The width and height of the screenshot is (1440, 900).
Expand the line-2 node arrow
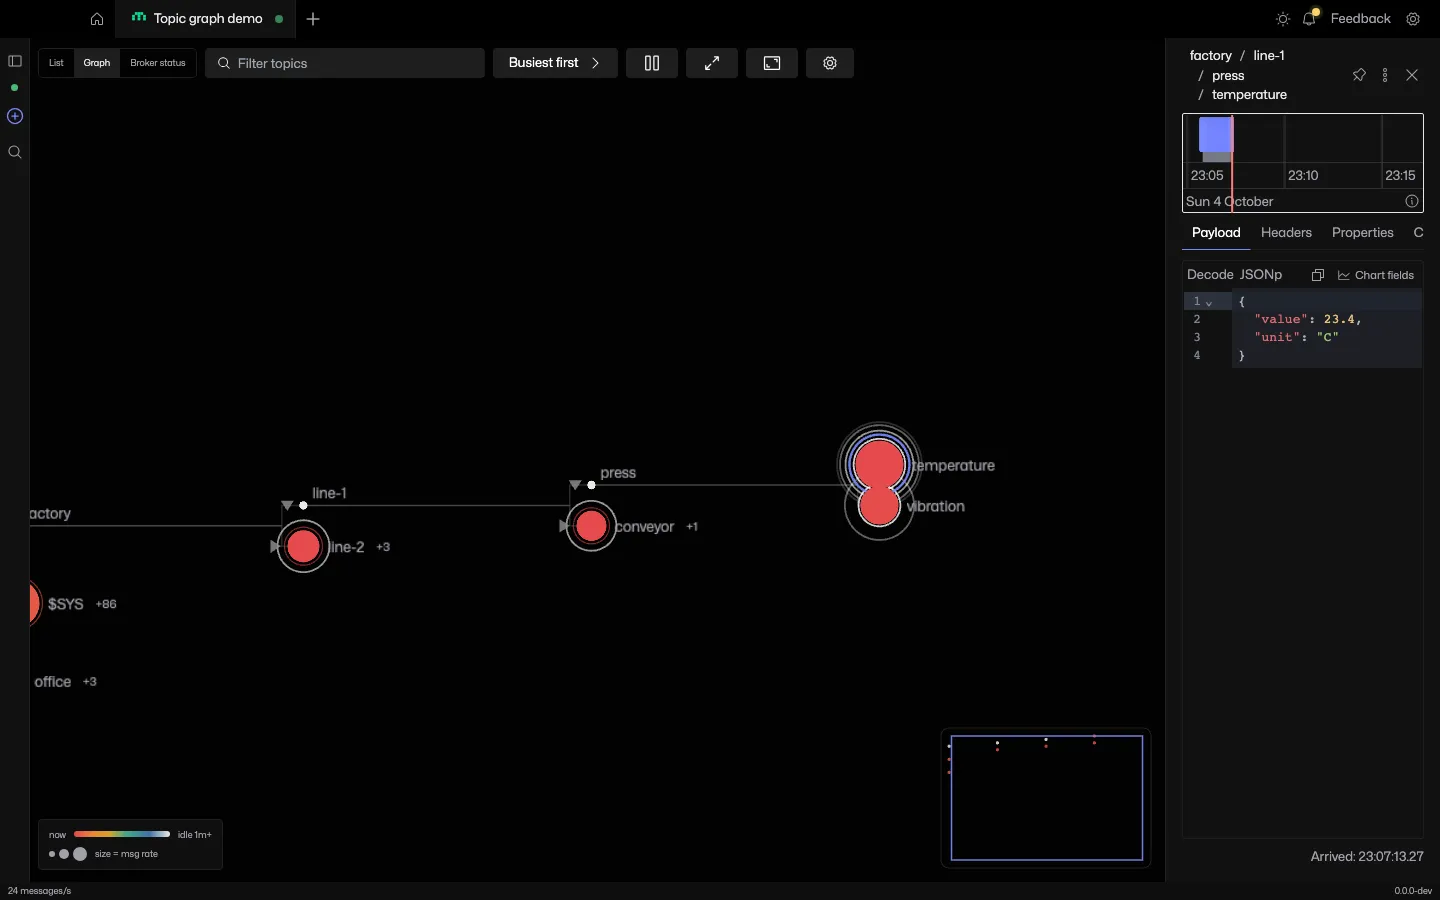pos(274,547)
